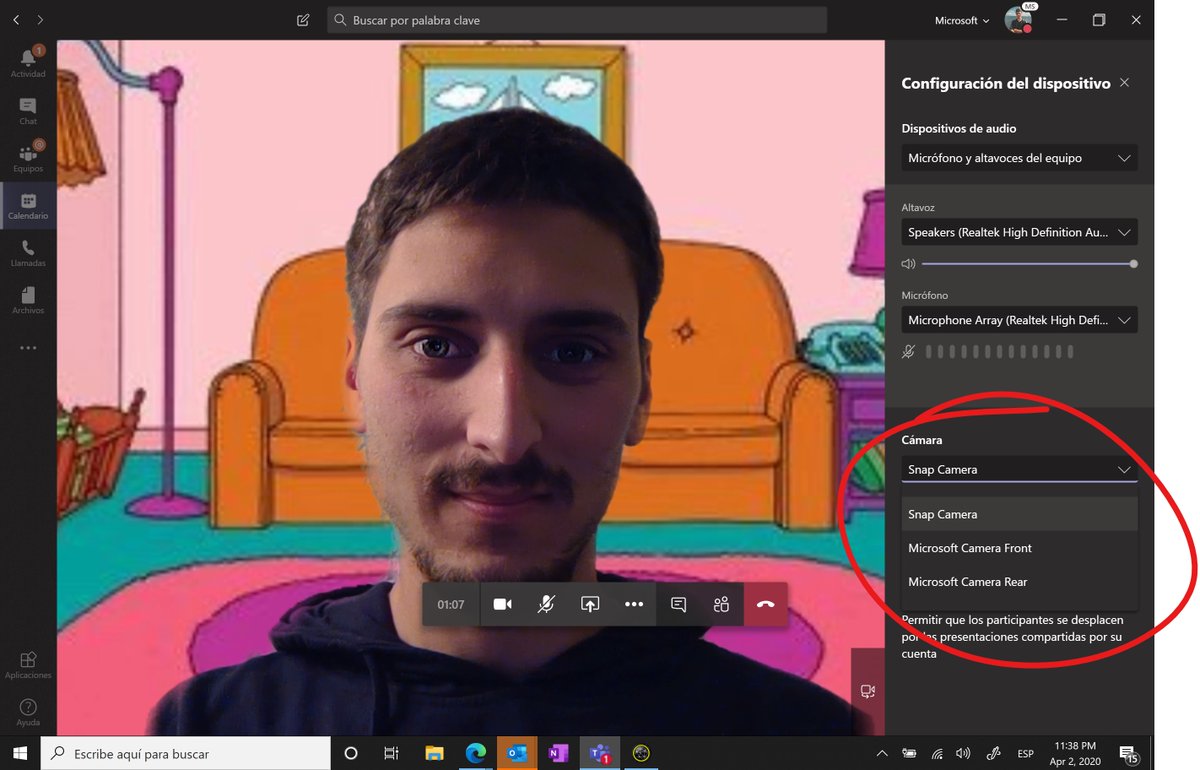The image size is (1200, 770).
Task: Hang up the ongoing call
Action: coord(765,604)
